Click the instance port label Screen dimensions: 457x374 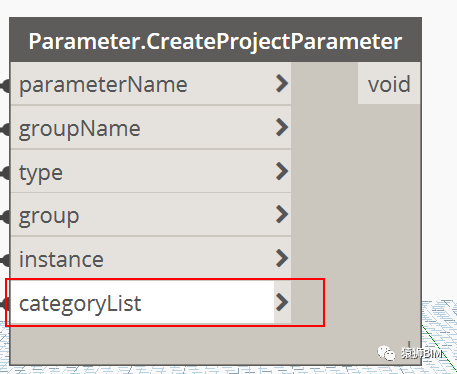[61, 259]
